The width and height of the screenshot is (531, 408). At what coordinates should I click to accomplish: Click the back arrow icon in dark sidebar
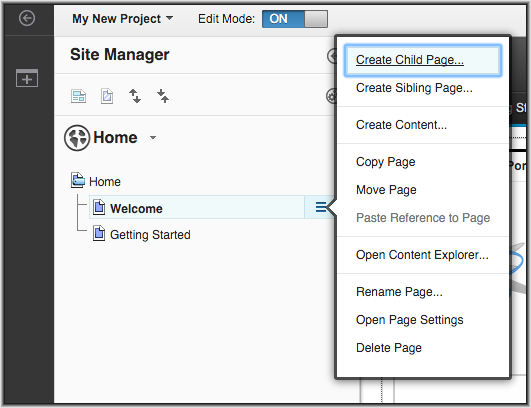click(x=27, y=18)
